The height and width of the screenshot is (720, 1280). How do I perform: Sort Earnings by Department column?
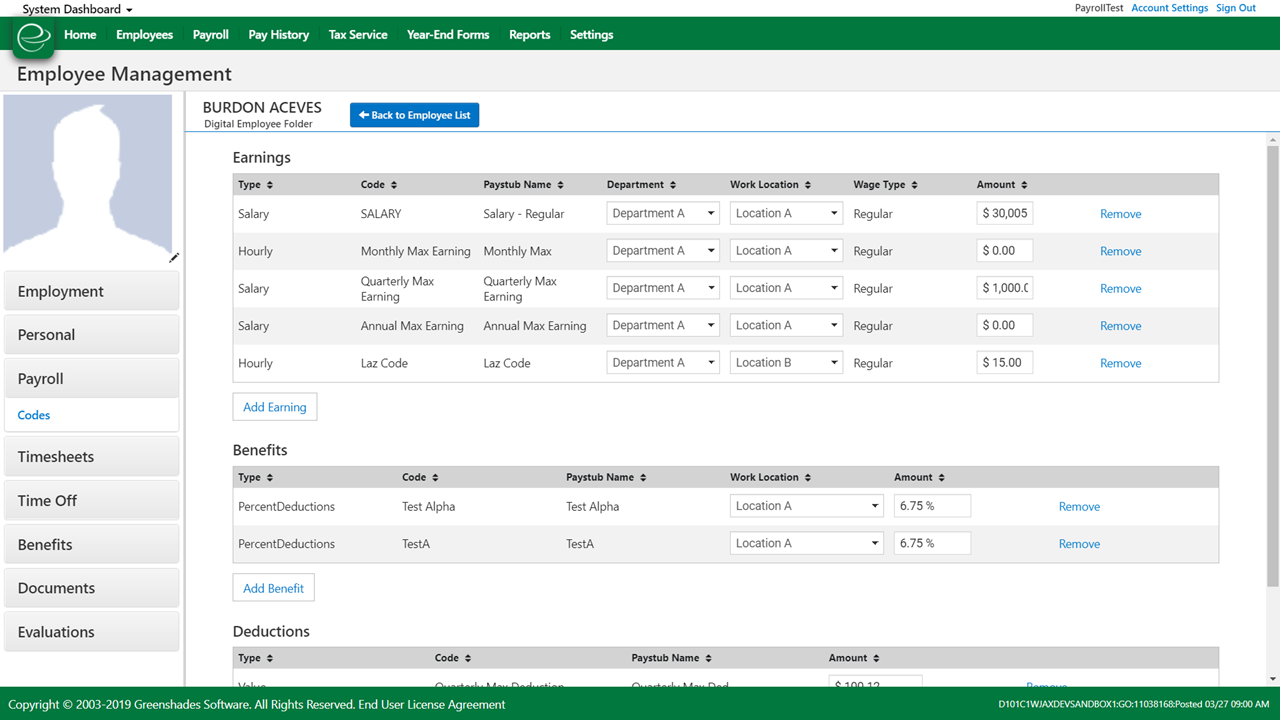[x=672, y=185]
